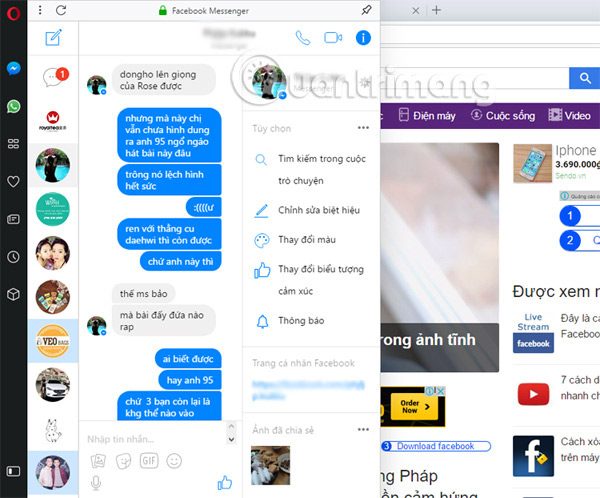Image resolution: width=600 pixels, height=498 pixels.
Task: Open the sticker picker
Action: coord(124,461)
